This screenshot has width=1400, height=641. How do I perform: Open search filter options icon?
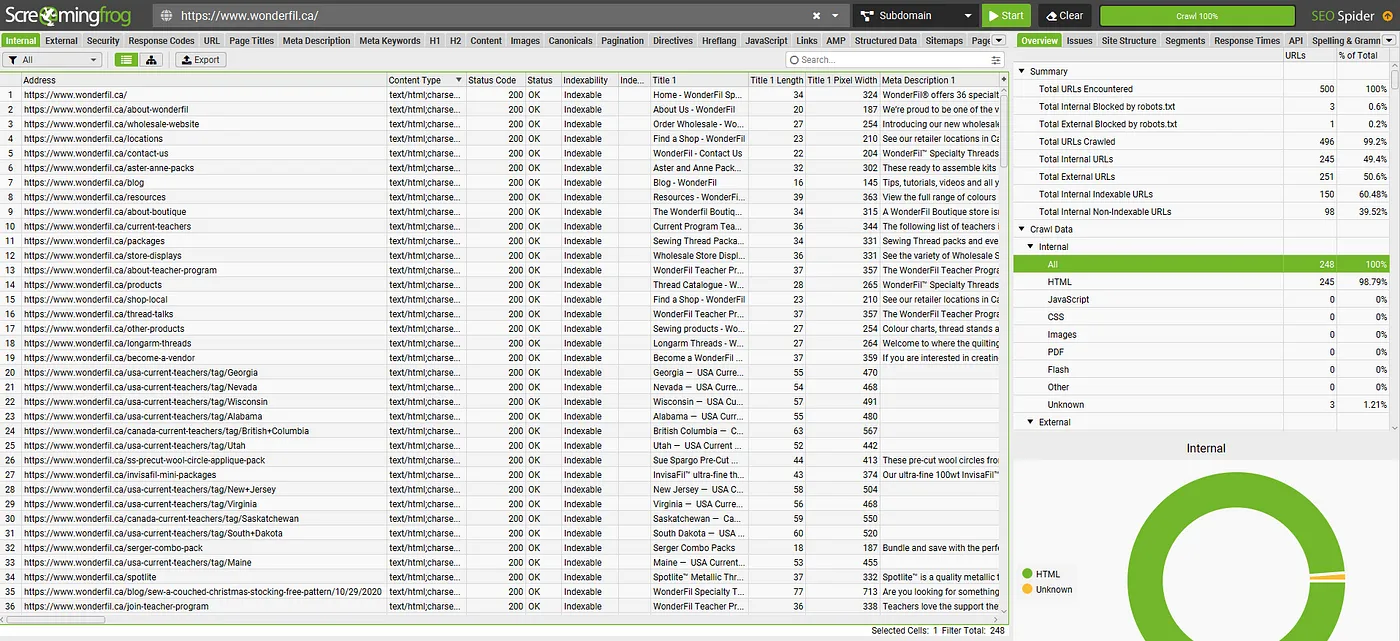click(x=996, y=60)
